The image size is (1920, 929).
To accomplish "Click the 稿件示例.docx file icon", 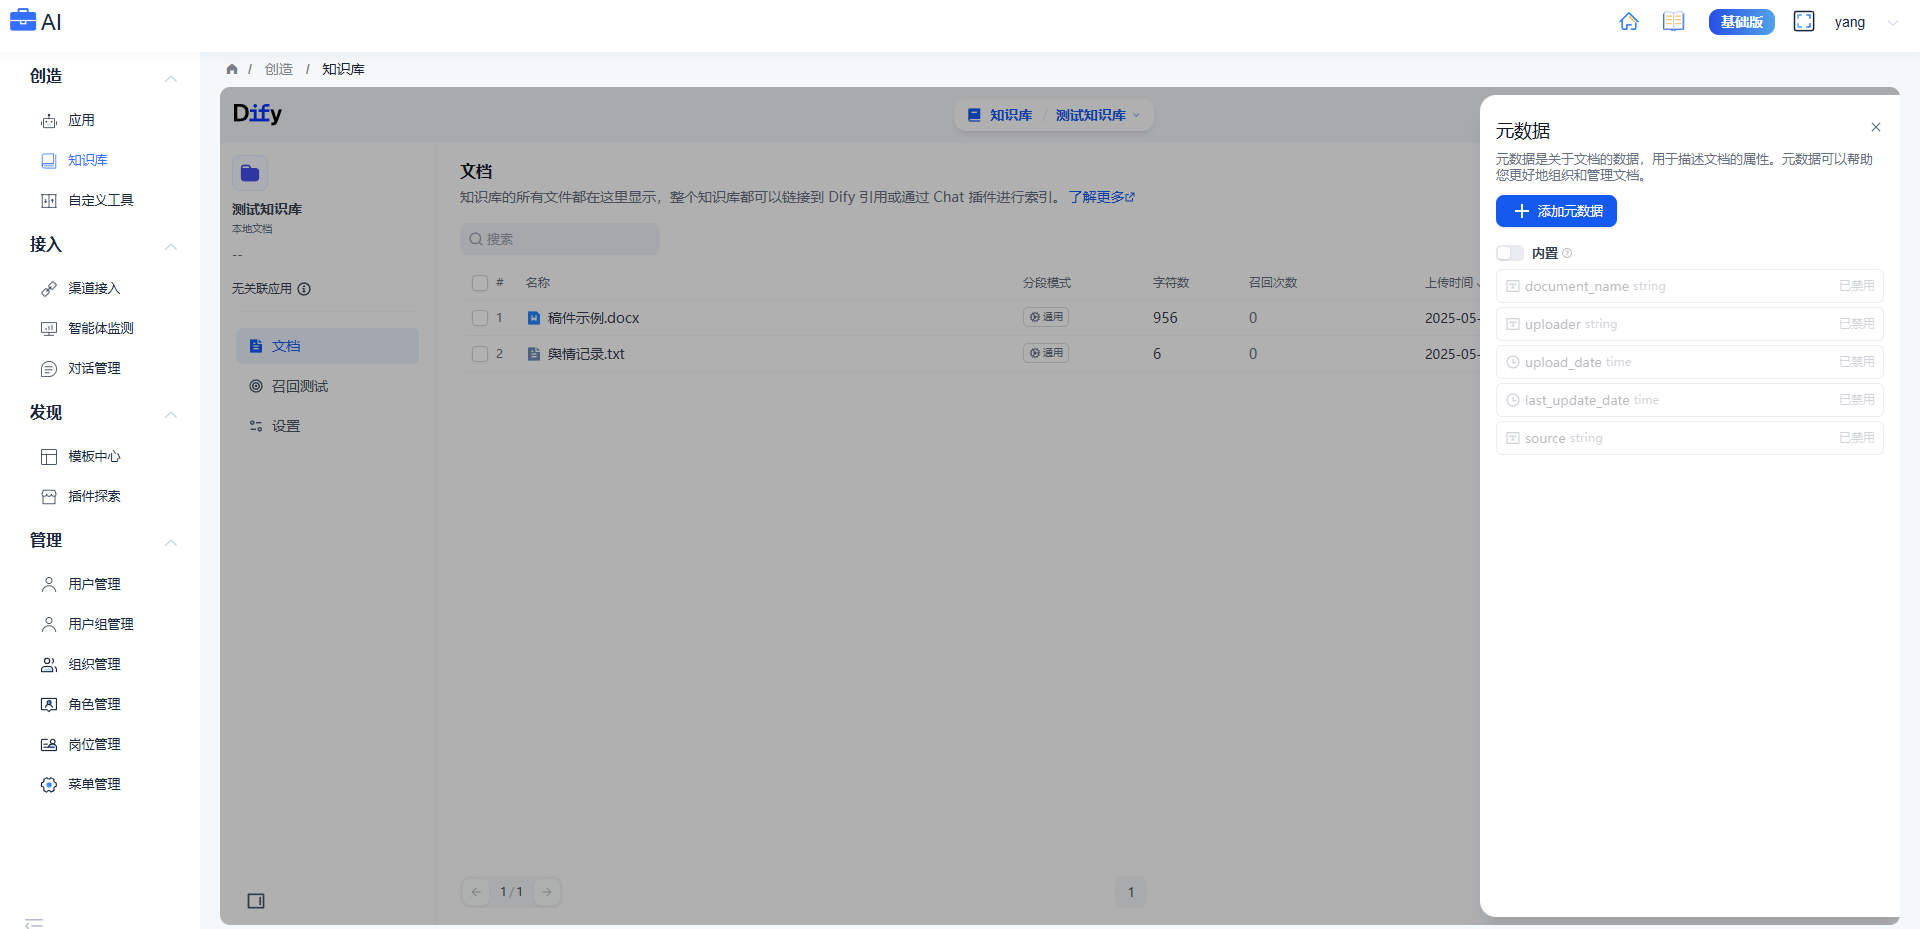I will pyautogui.click(x=534, y=318).
